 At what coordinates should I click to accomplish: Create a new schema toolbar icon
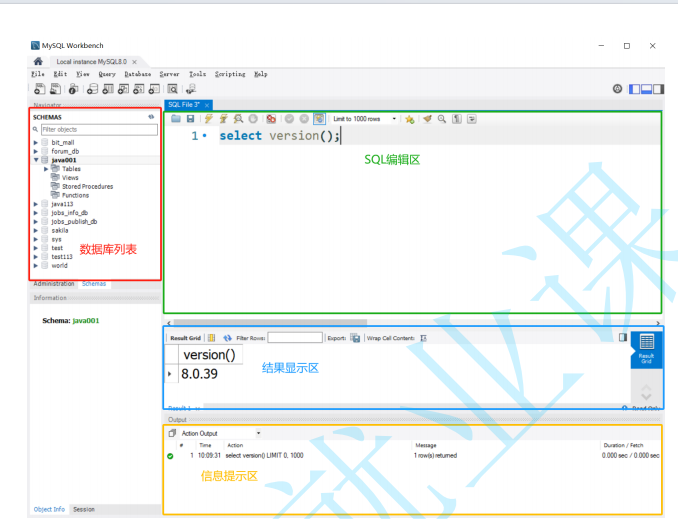[x=92, y=89]
